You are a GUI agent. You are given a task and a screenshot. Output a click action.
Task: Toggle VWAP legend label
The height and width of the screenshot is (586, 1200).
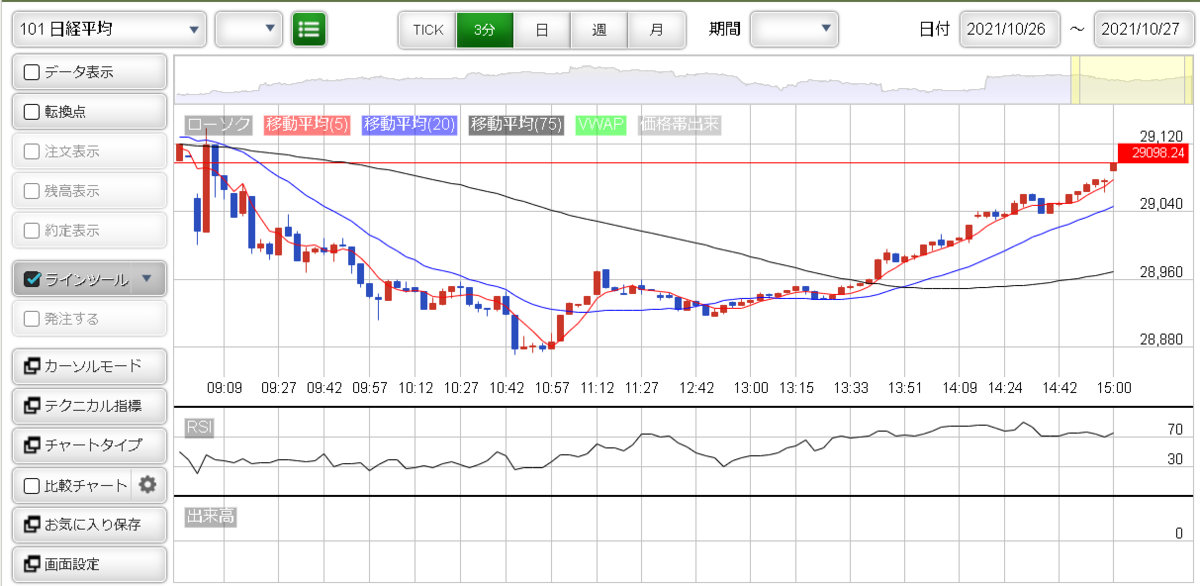point(601,125)
